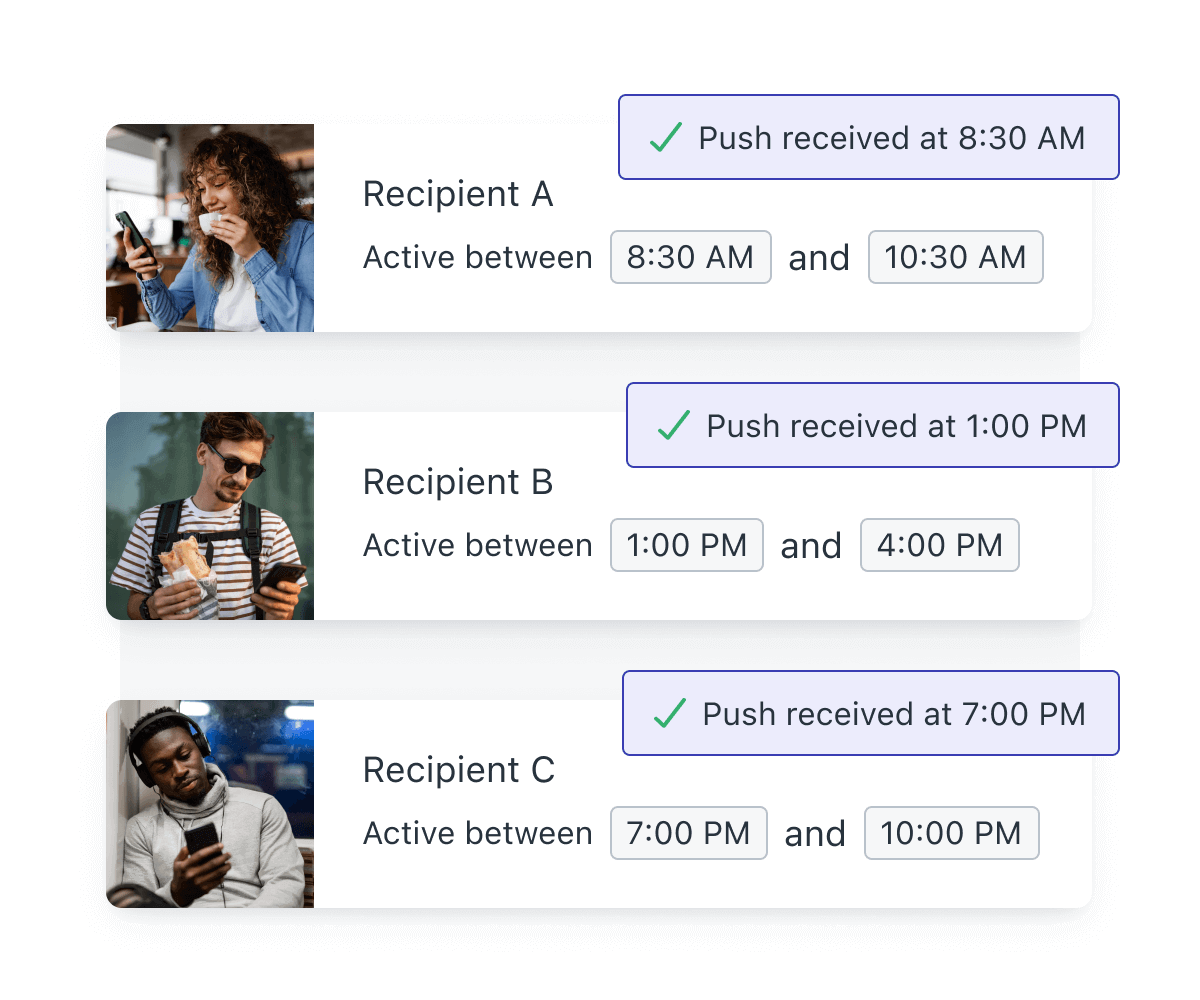The image size is (1200, 1000).
Task: Select the Recipient B name label
Action: [x=457, y=482]
